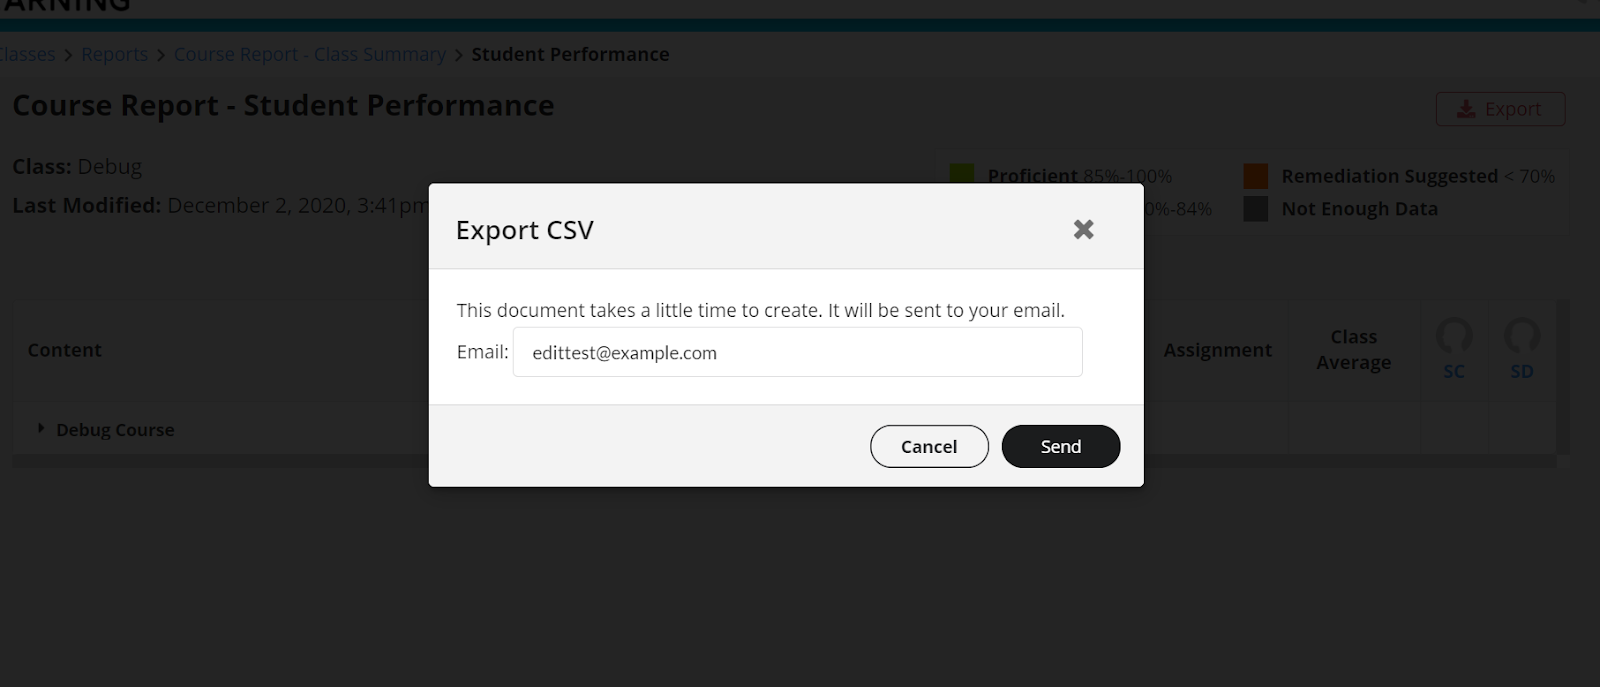Close the Export CSV dialog with X
Viewport: 1600px width, 687px height.
(x=1083, y=229)
